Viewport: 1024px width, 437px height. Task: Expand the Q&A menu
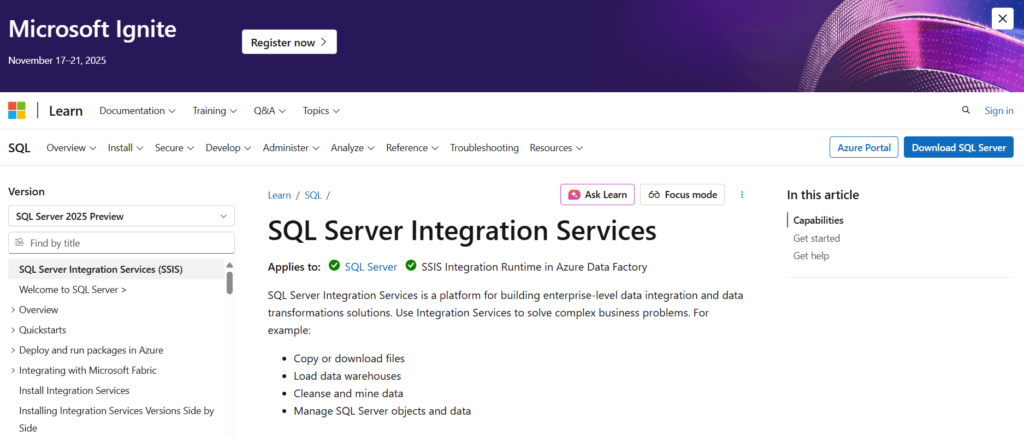point(270,111)
